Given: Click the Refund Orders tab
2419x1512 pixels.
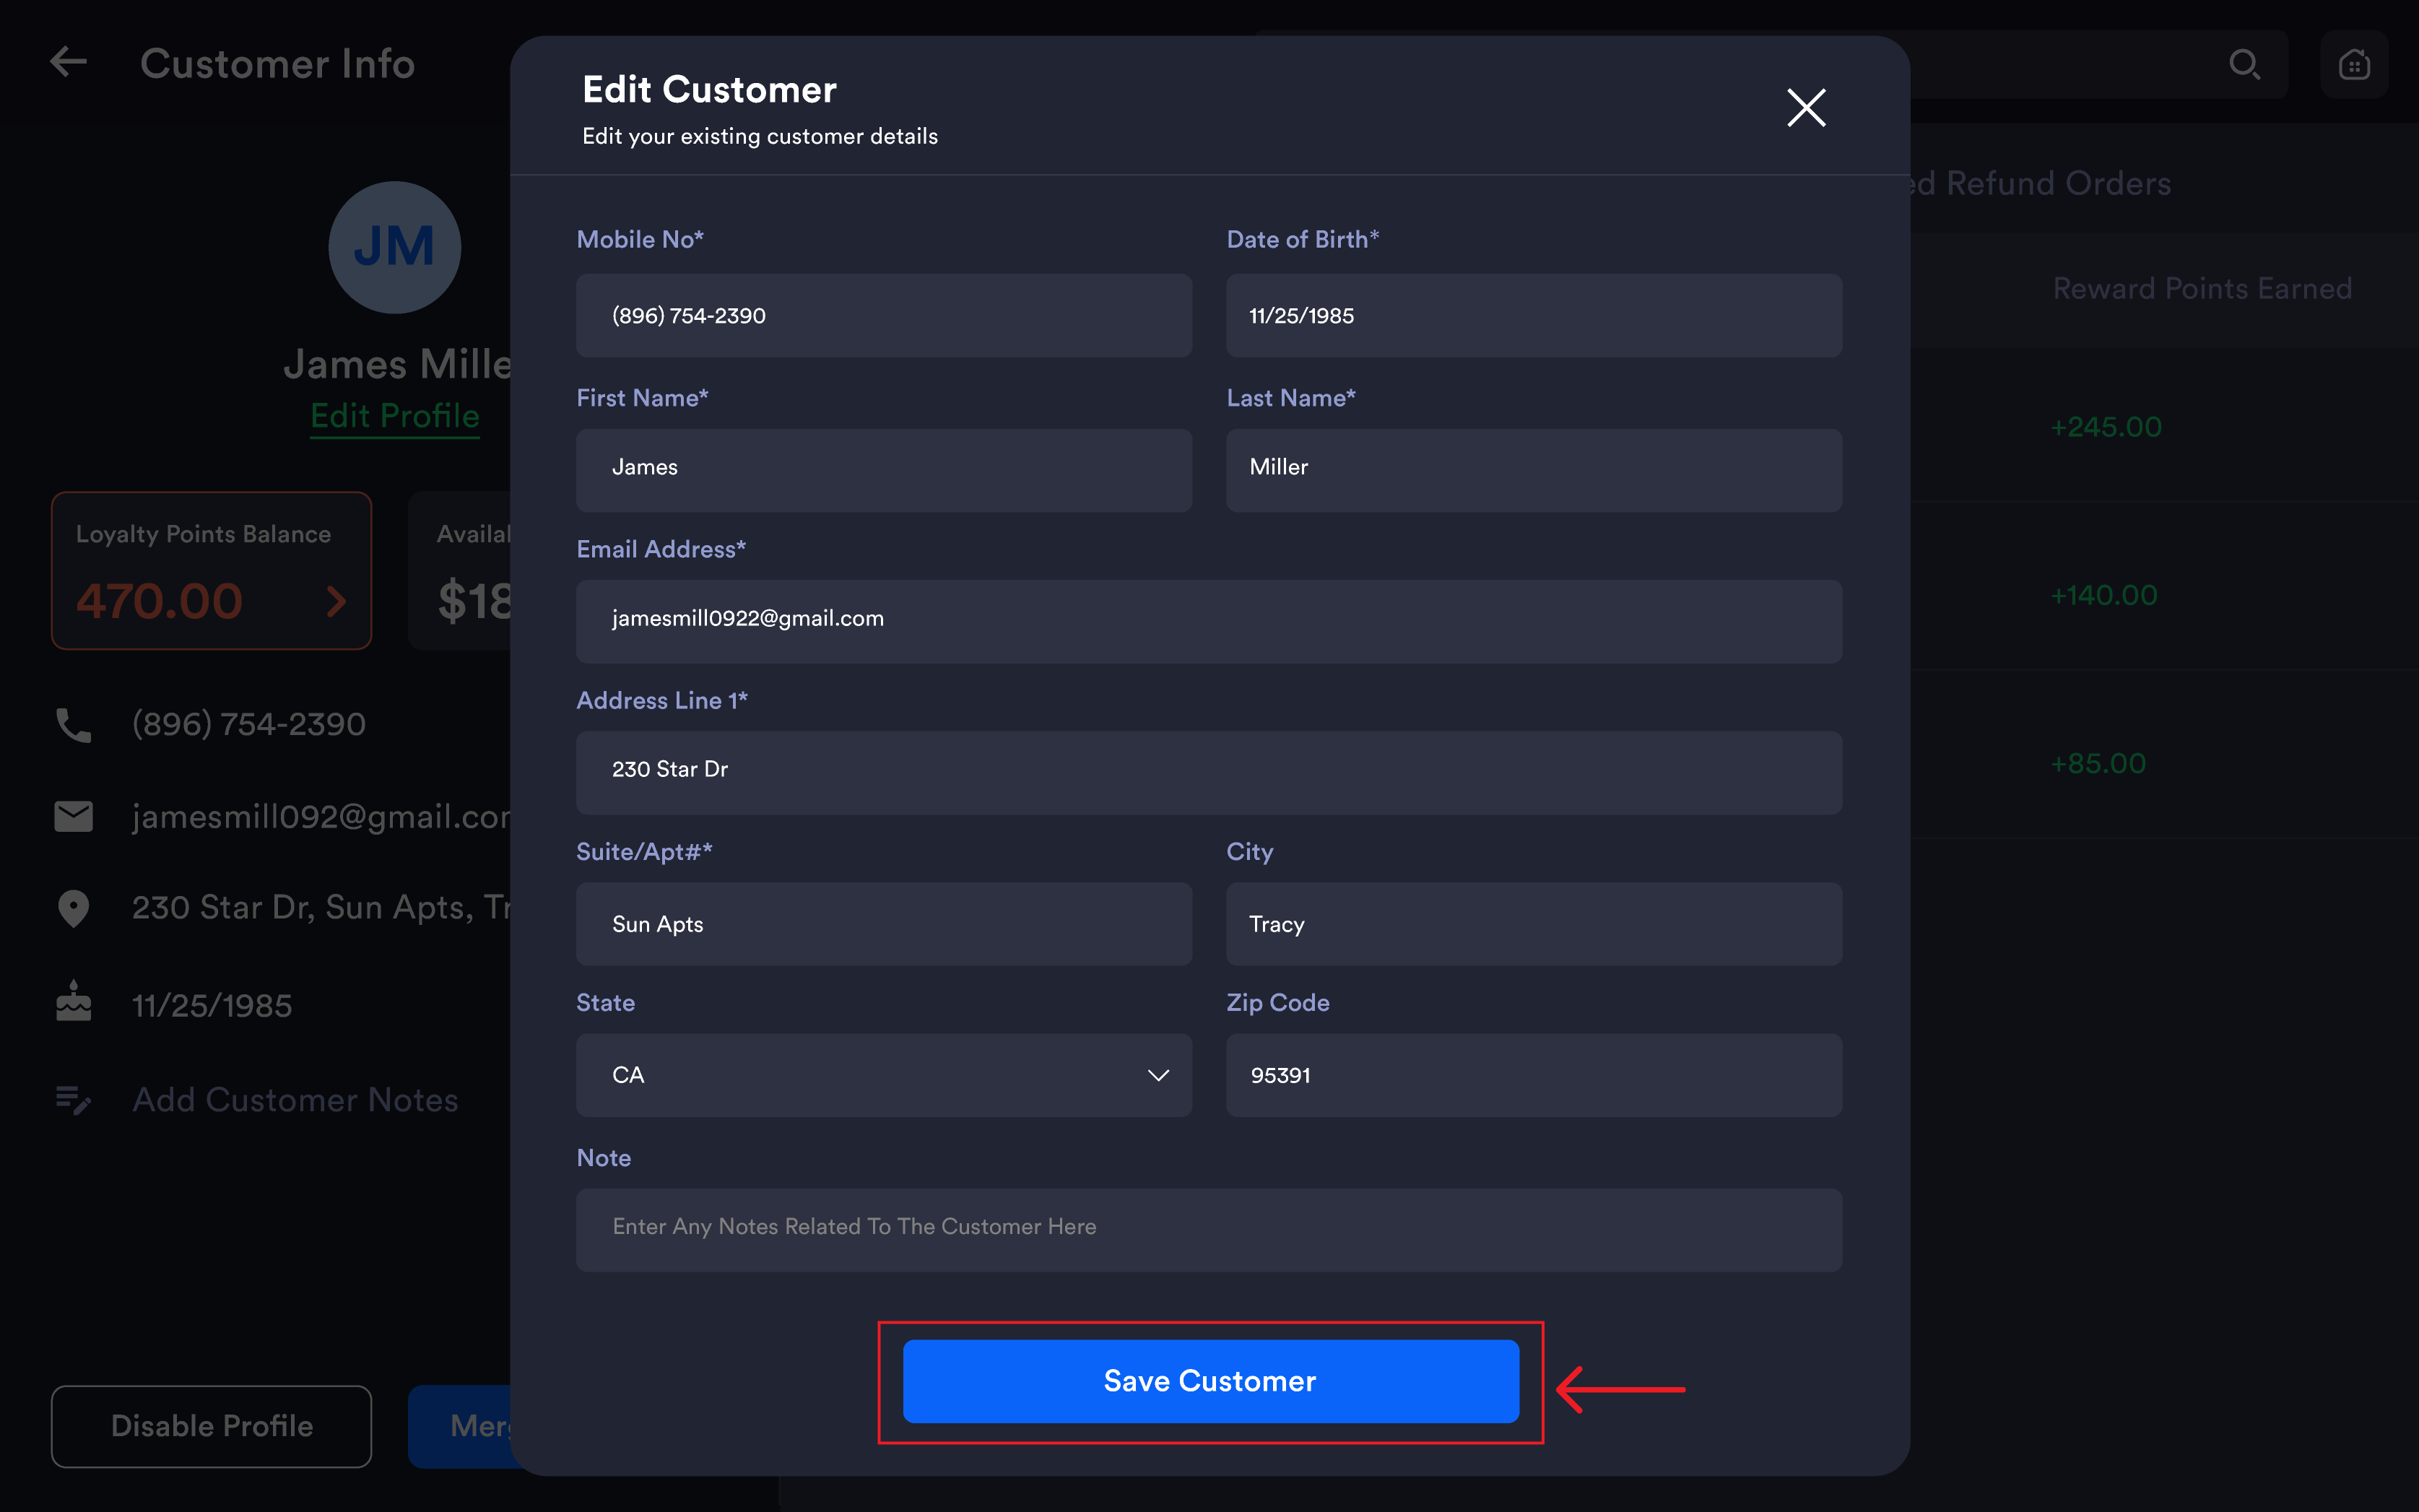Looking at the screenshot, I should pyautogui.click(x=2040, y=183).
